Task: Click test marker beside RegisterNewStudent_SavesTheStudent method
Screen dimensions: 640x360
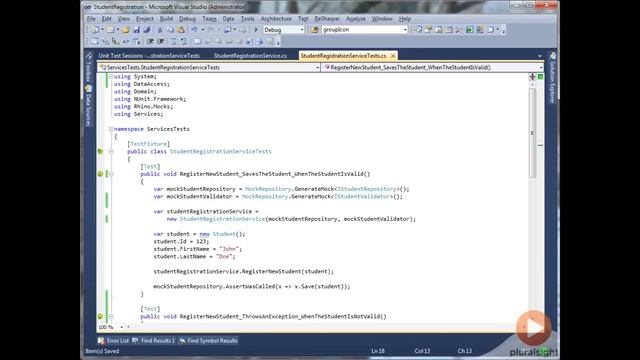Action: pos(100,174)
